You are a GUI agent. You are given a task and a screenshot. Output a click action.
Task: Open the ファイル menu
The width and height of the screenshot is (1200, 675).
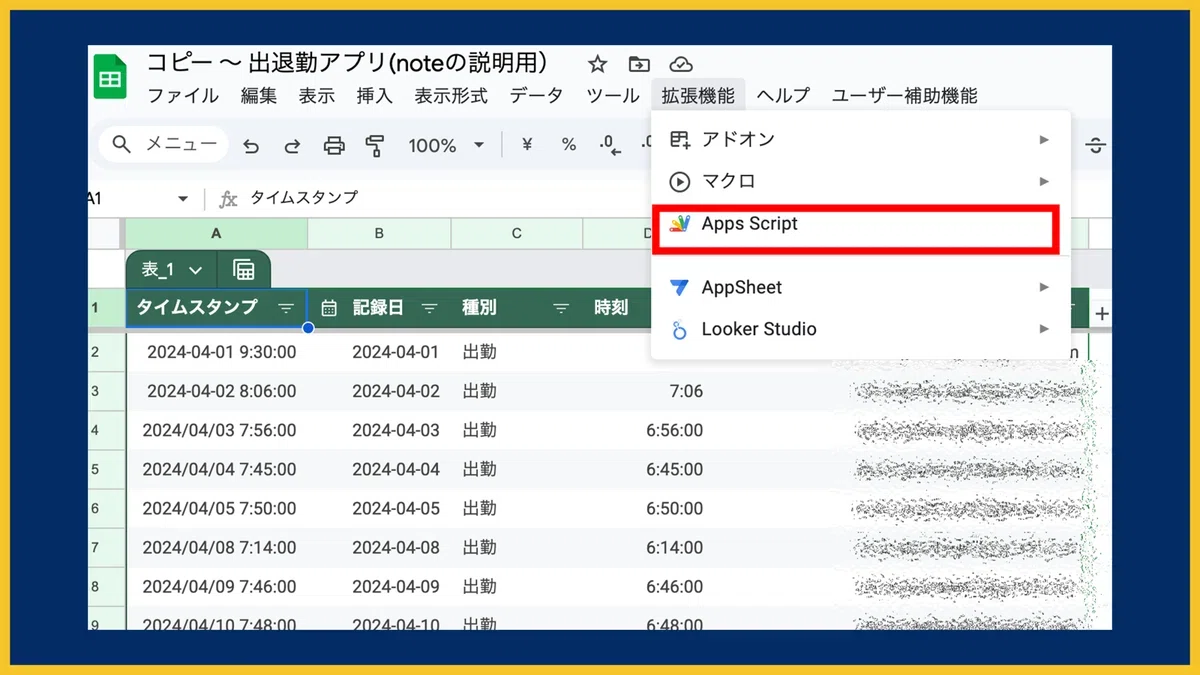183,96
